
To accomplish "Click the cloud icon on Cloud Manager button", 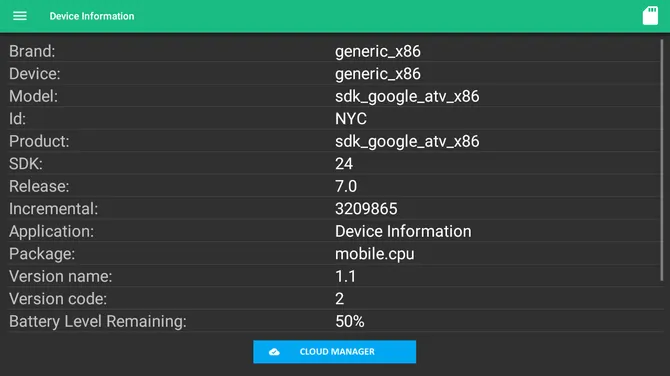I will [x=274, y=352].
